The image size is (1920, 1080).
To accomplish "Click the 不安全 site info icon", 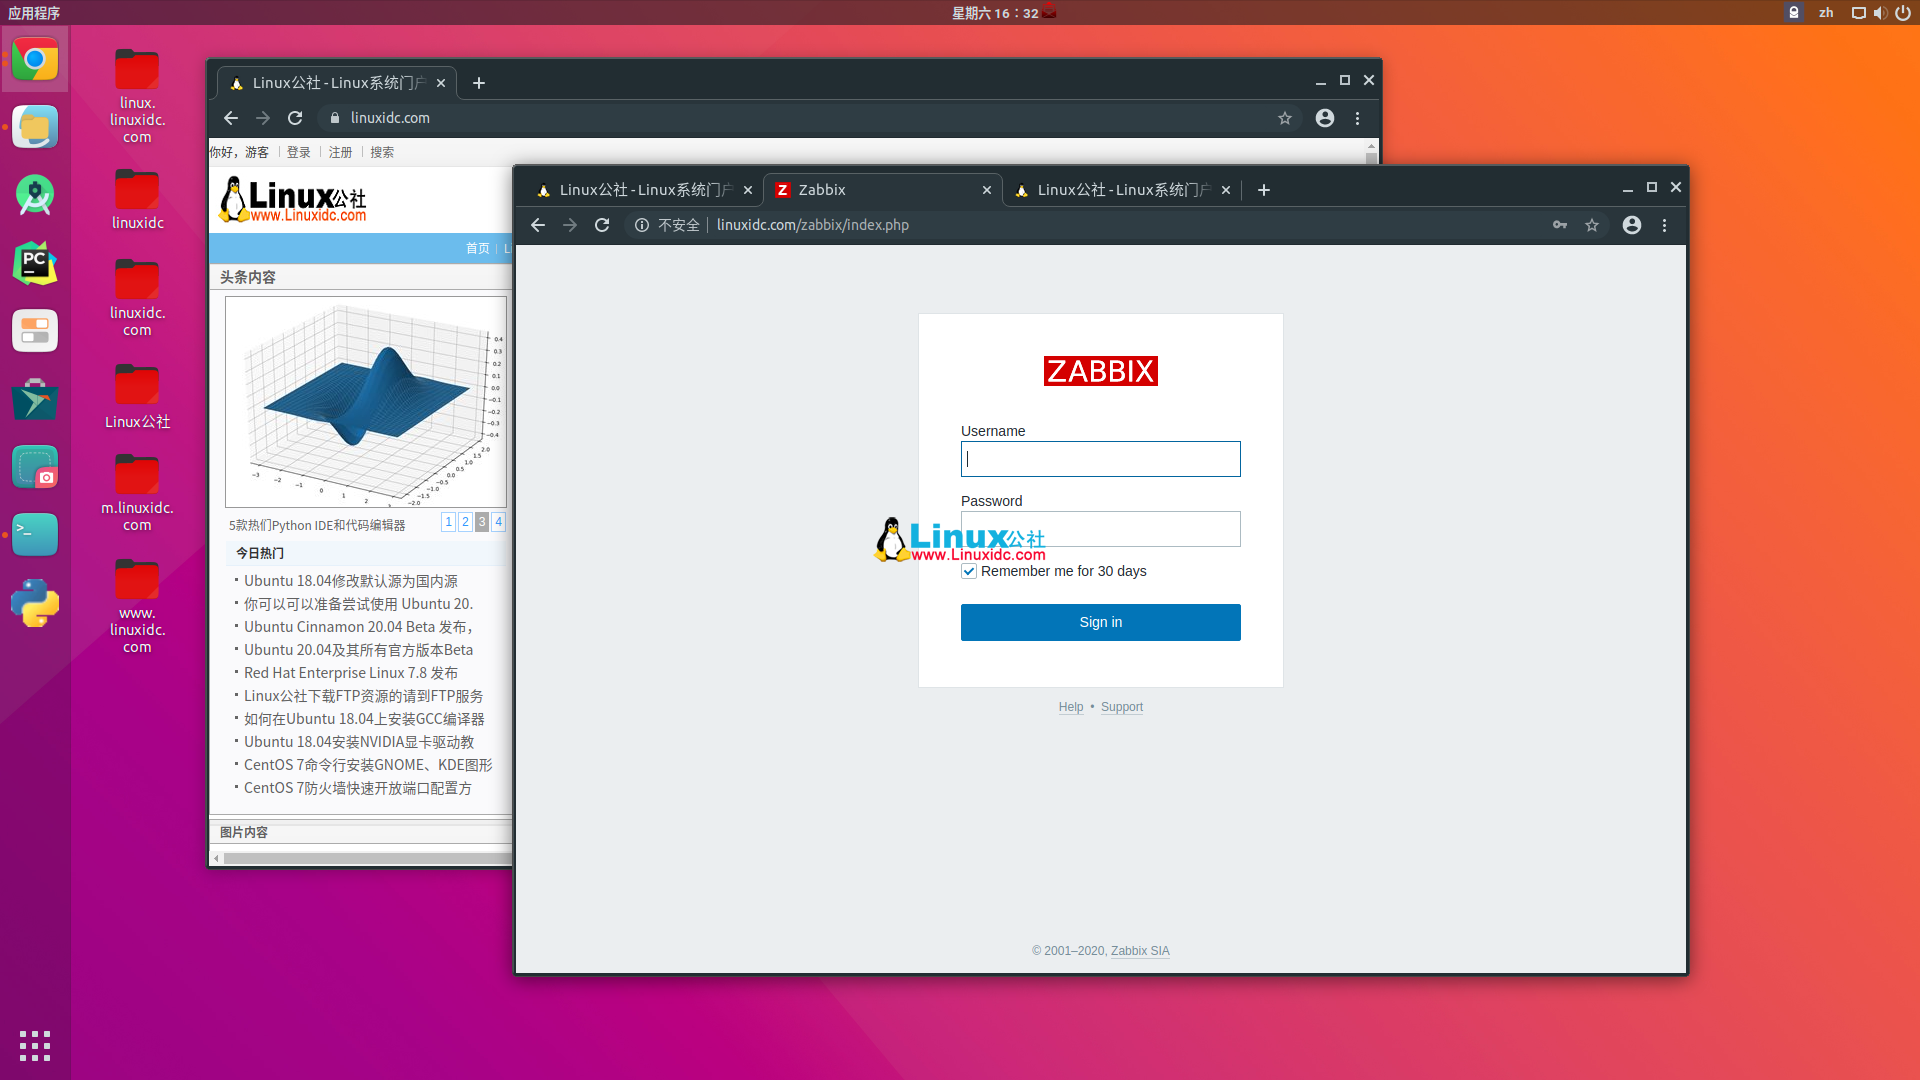I will 642,225.
